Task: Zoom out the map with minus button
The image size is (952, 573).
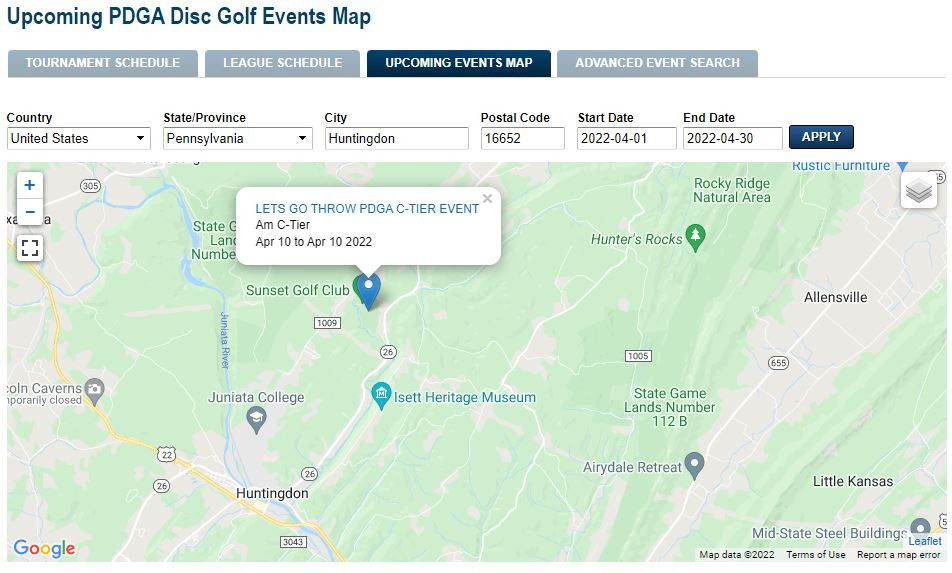Action: pyautogui.click(x=30, y=212)
